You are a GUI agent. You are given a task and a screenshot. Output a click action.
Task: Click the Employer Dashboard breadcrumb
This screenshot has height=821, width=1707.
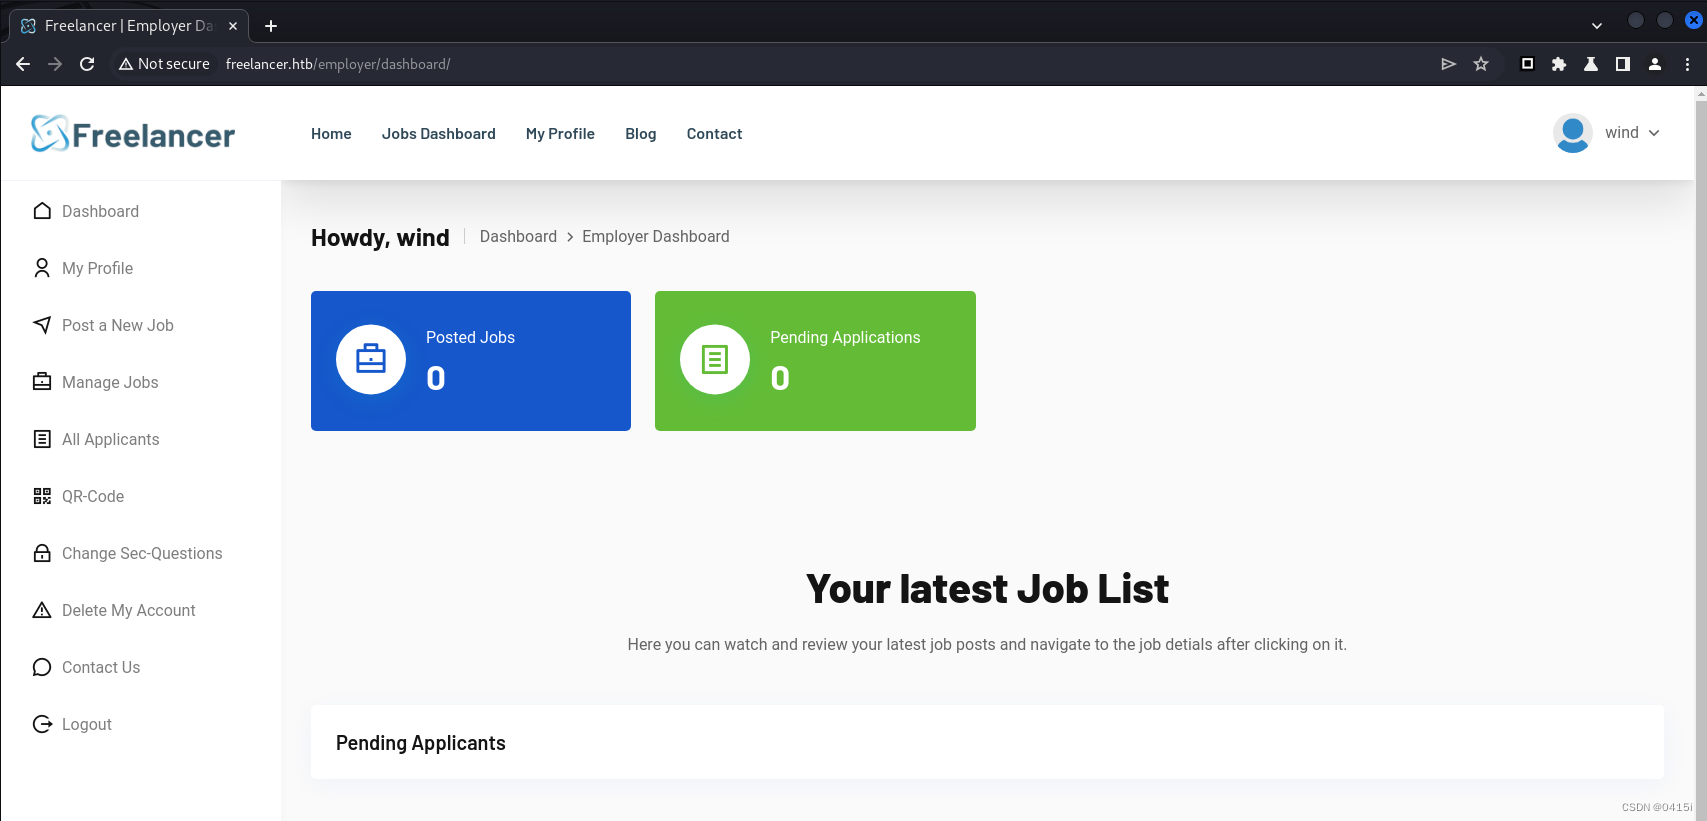tap(656, 236)
